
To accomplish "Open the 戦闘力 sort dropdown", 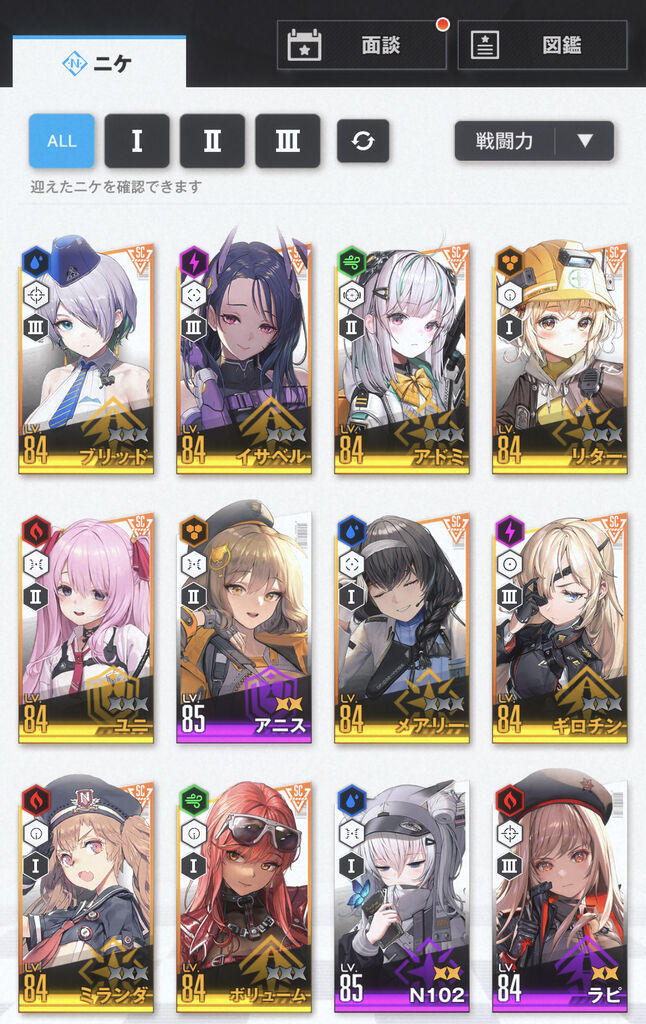I will [x=534, y=140].
